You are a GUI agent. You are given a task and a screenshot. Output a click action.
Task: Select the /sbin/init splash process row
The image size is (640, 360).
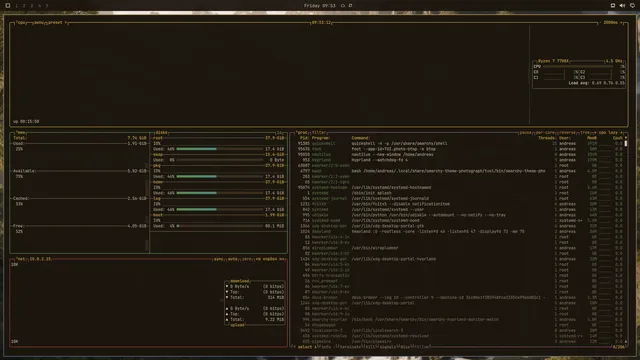(459, 193)
